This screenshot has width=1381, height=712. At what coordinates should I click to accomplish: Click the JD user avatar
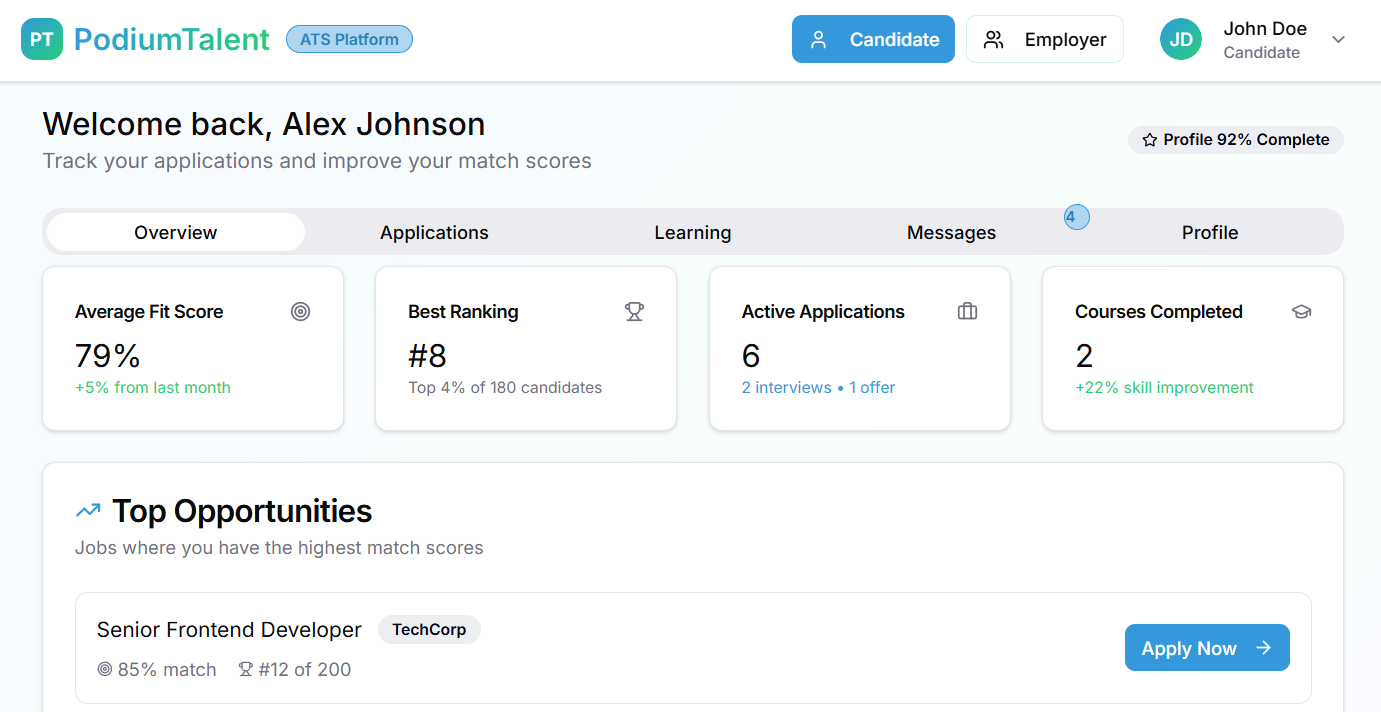tap(1180, 40)
